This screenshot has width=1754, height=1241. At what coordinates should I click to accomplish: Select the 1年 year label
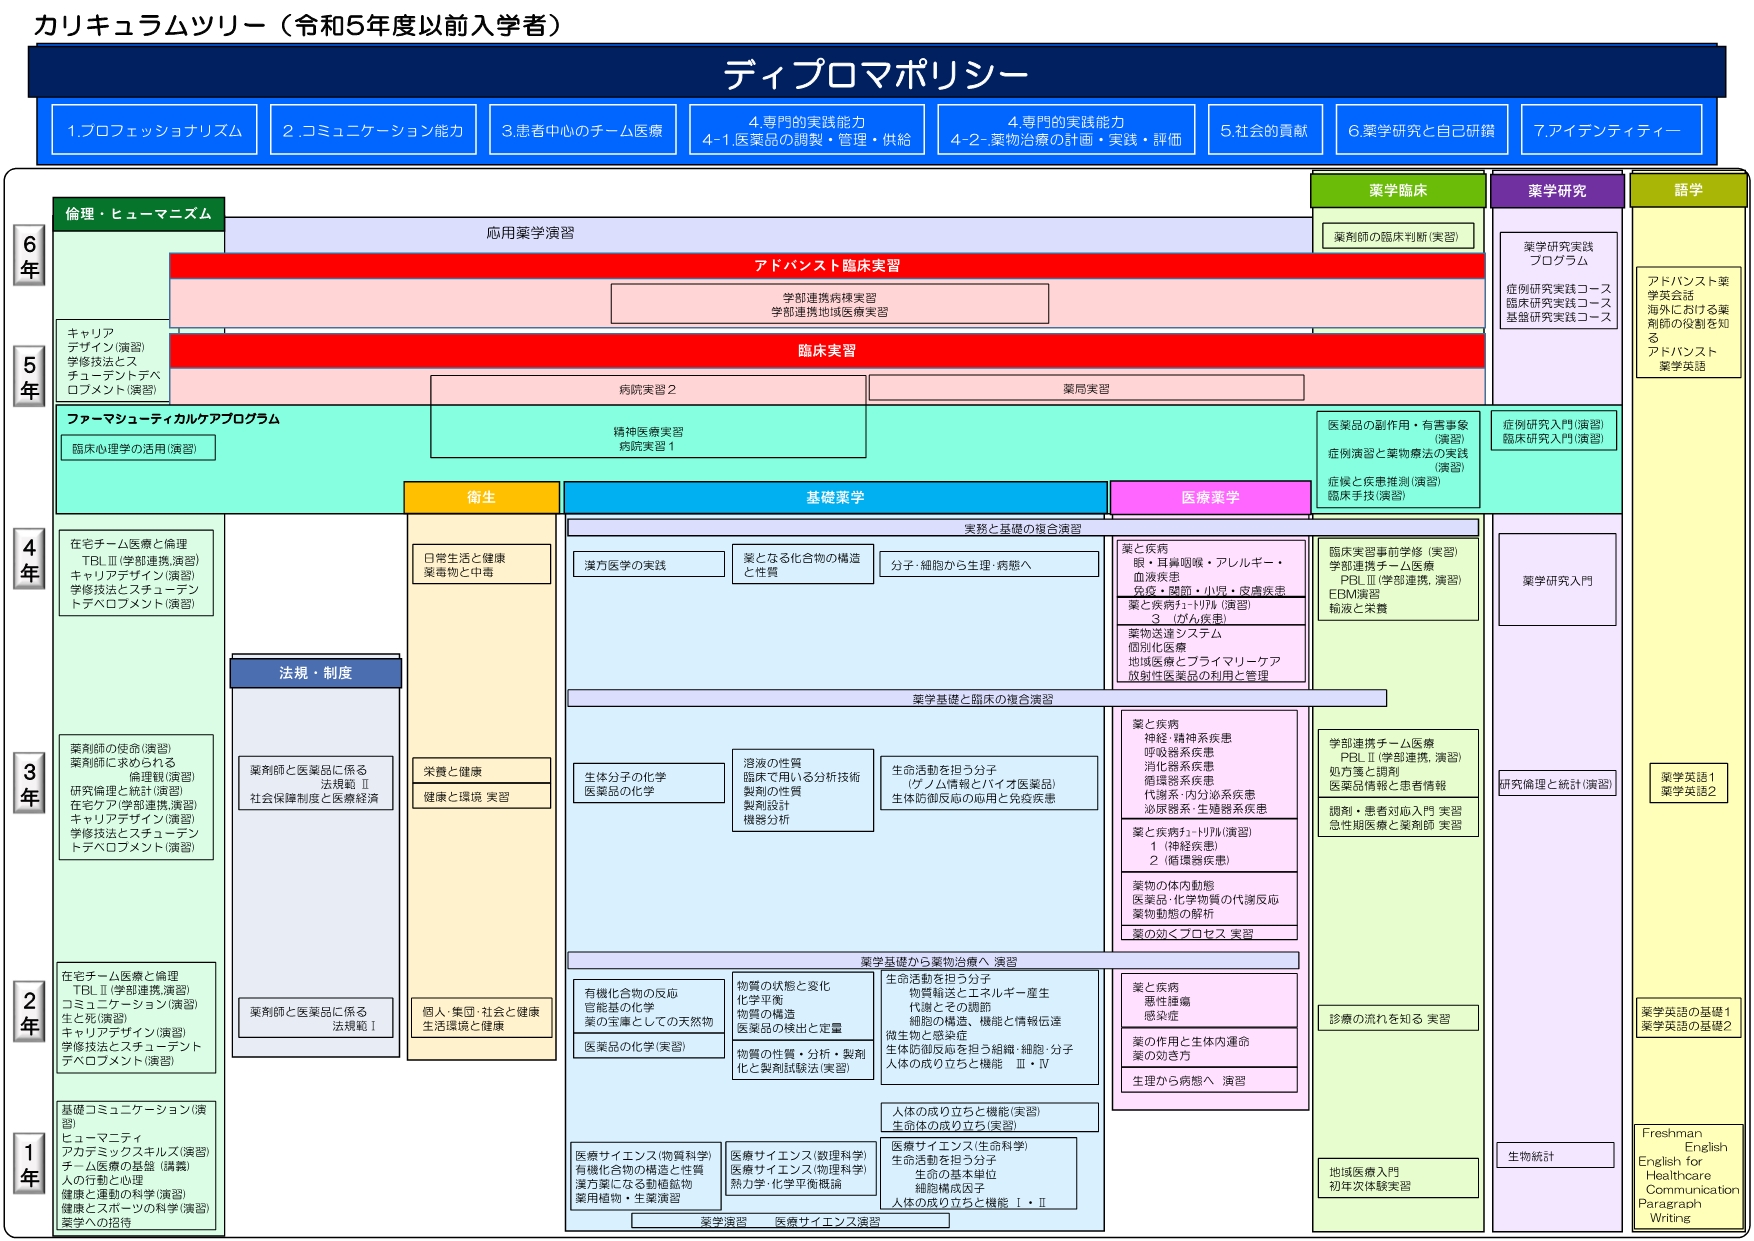pos(30,1164)
